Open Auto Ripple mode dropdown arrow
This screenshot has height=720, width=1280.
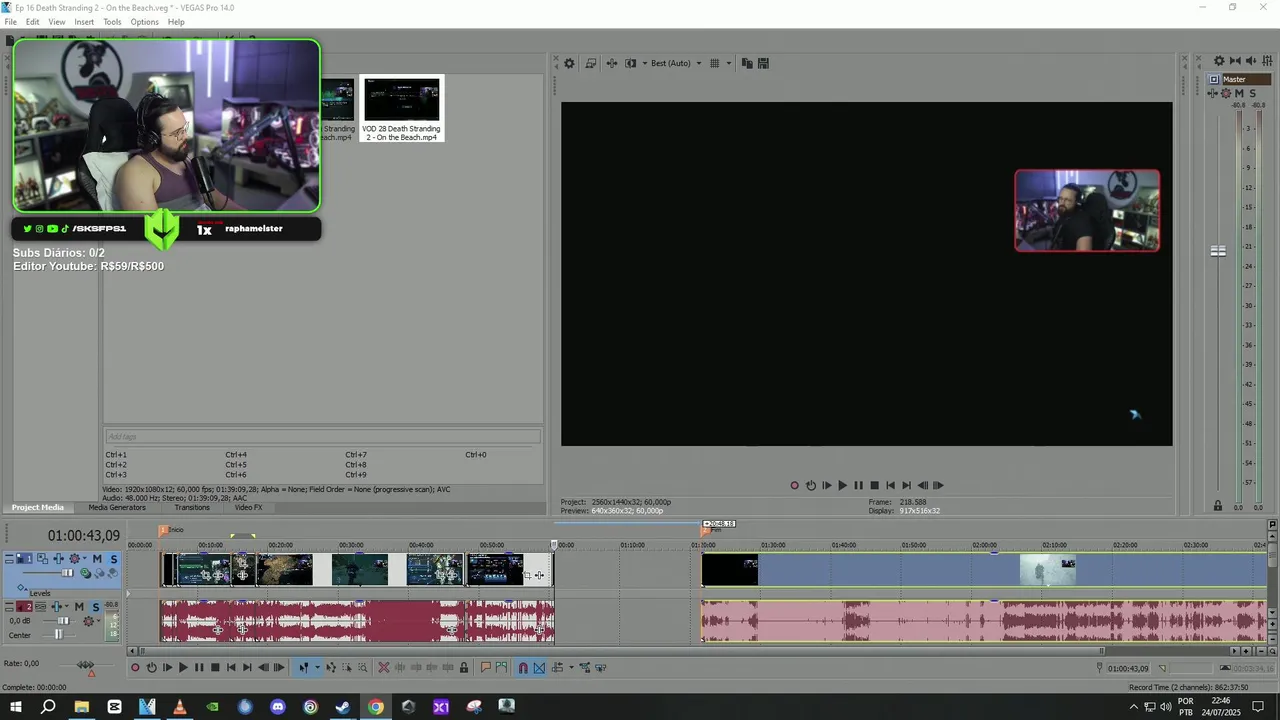tap(571, 667)
